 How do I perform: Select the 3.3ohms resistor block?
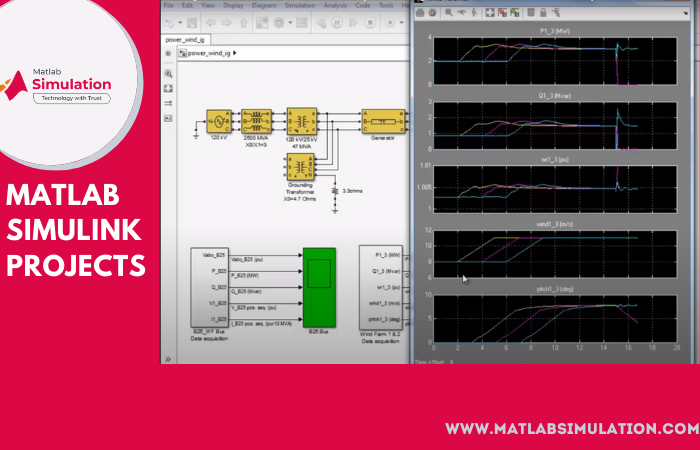coord(335,191)
